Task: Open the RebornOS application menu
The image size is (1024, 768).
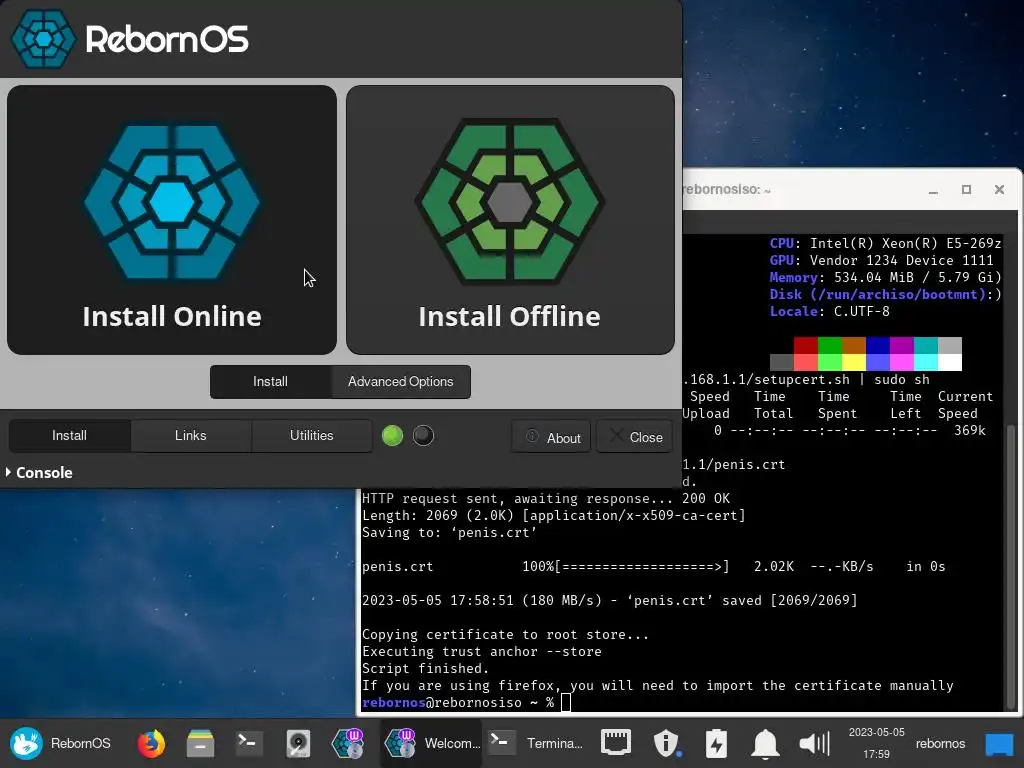Action: coord(60,743)
